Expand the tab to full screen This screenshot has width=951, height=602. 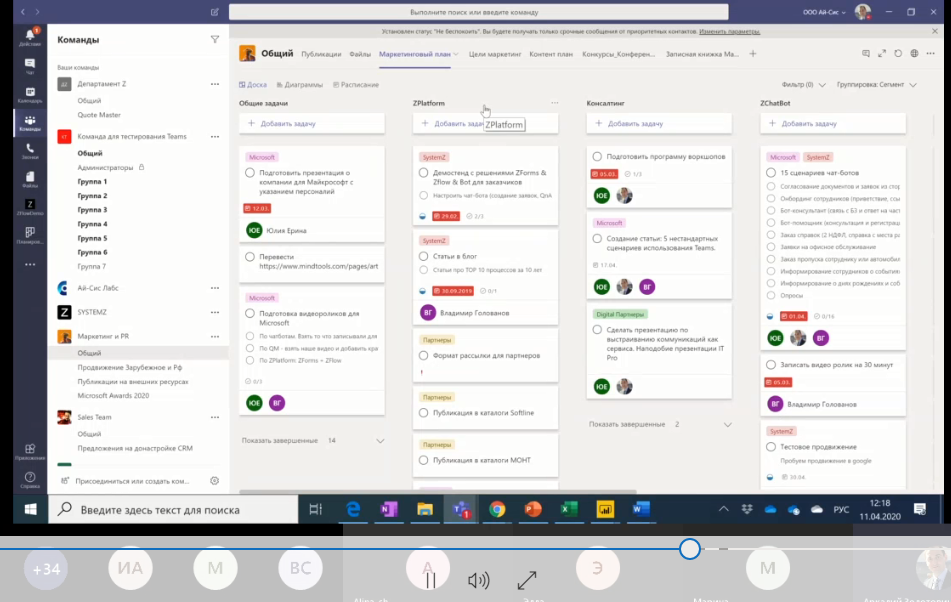(x=882, y=53)
